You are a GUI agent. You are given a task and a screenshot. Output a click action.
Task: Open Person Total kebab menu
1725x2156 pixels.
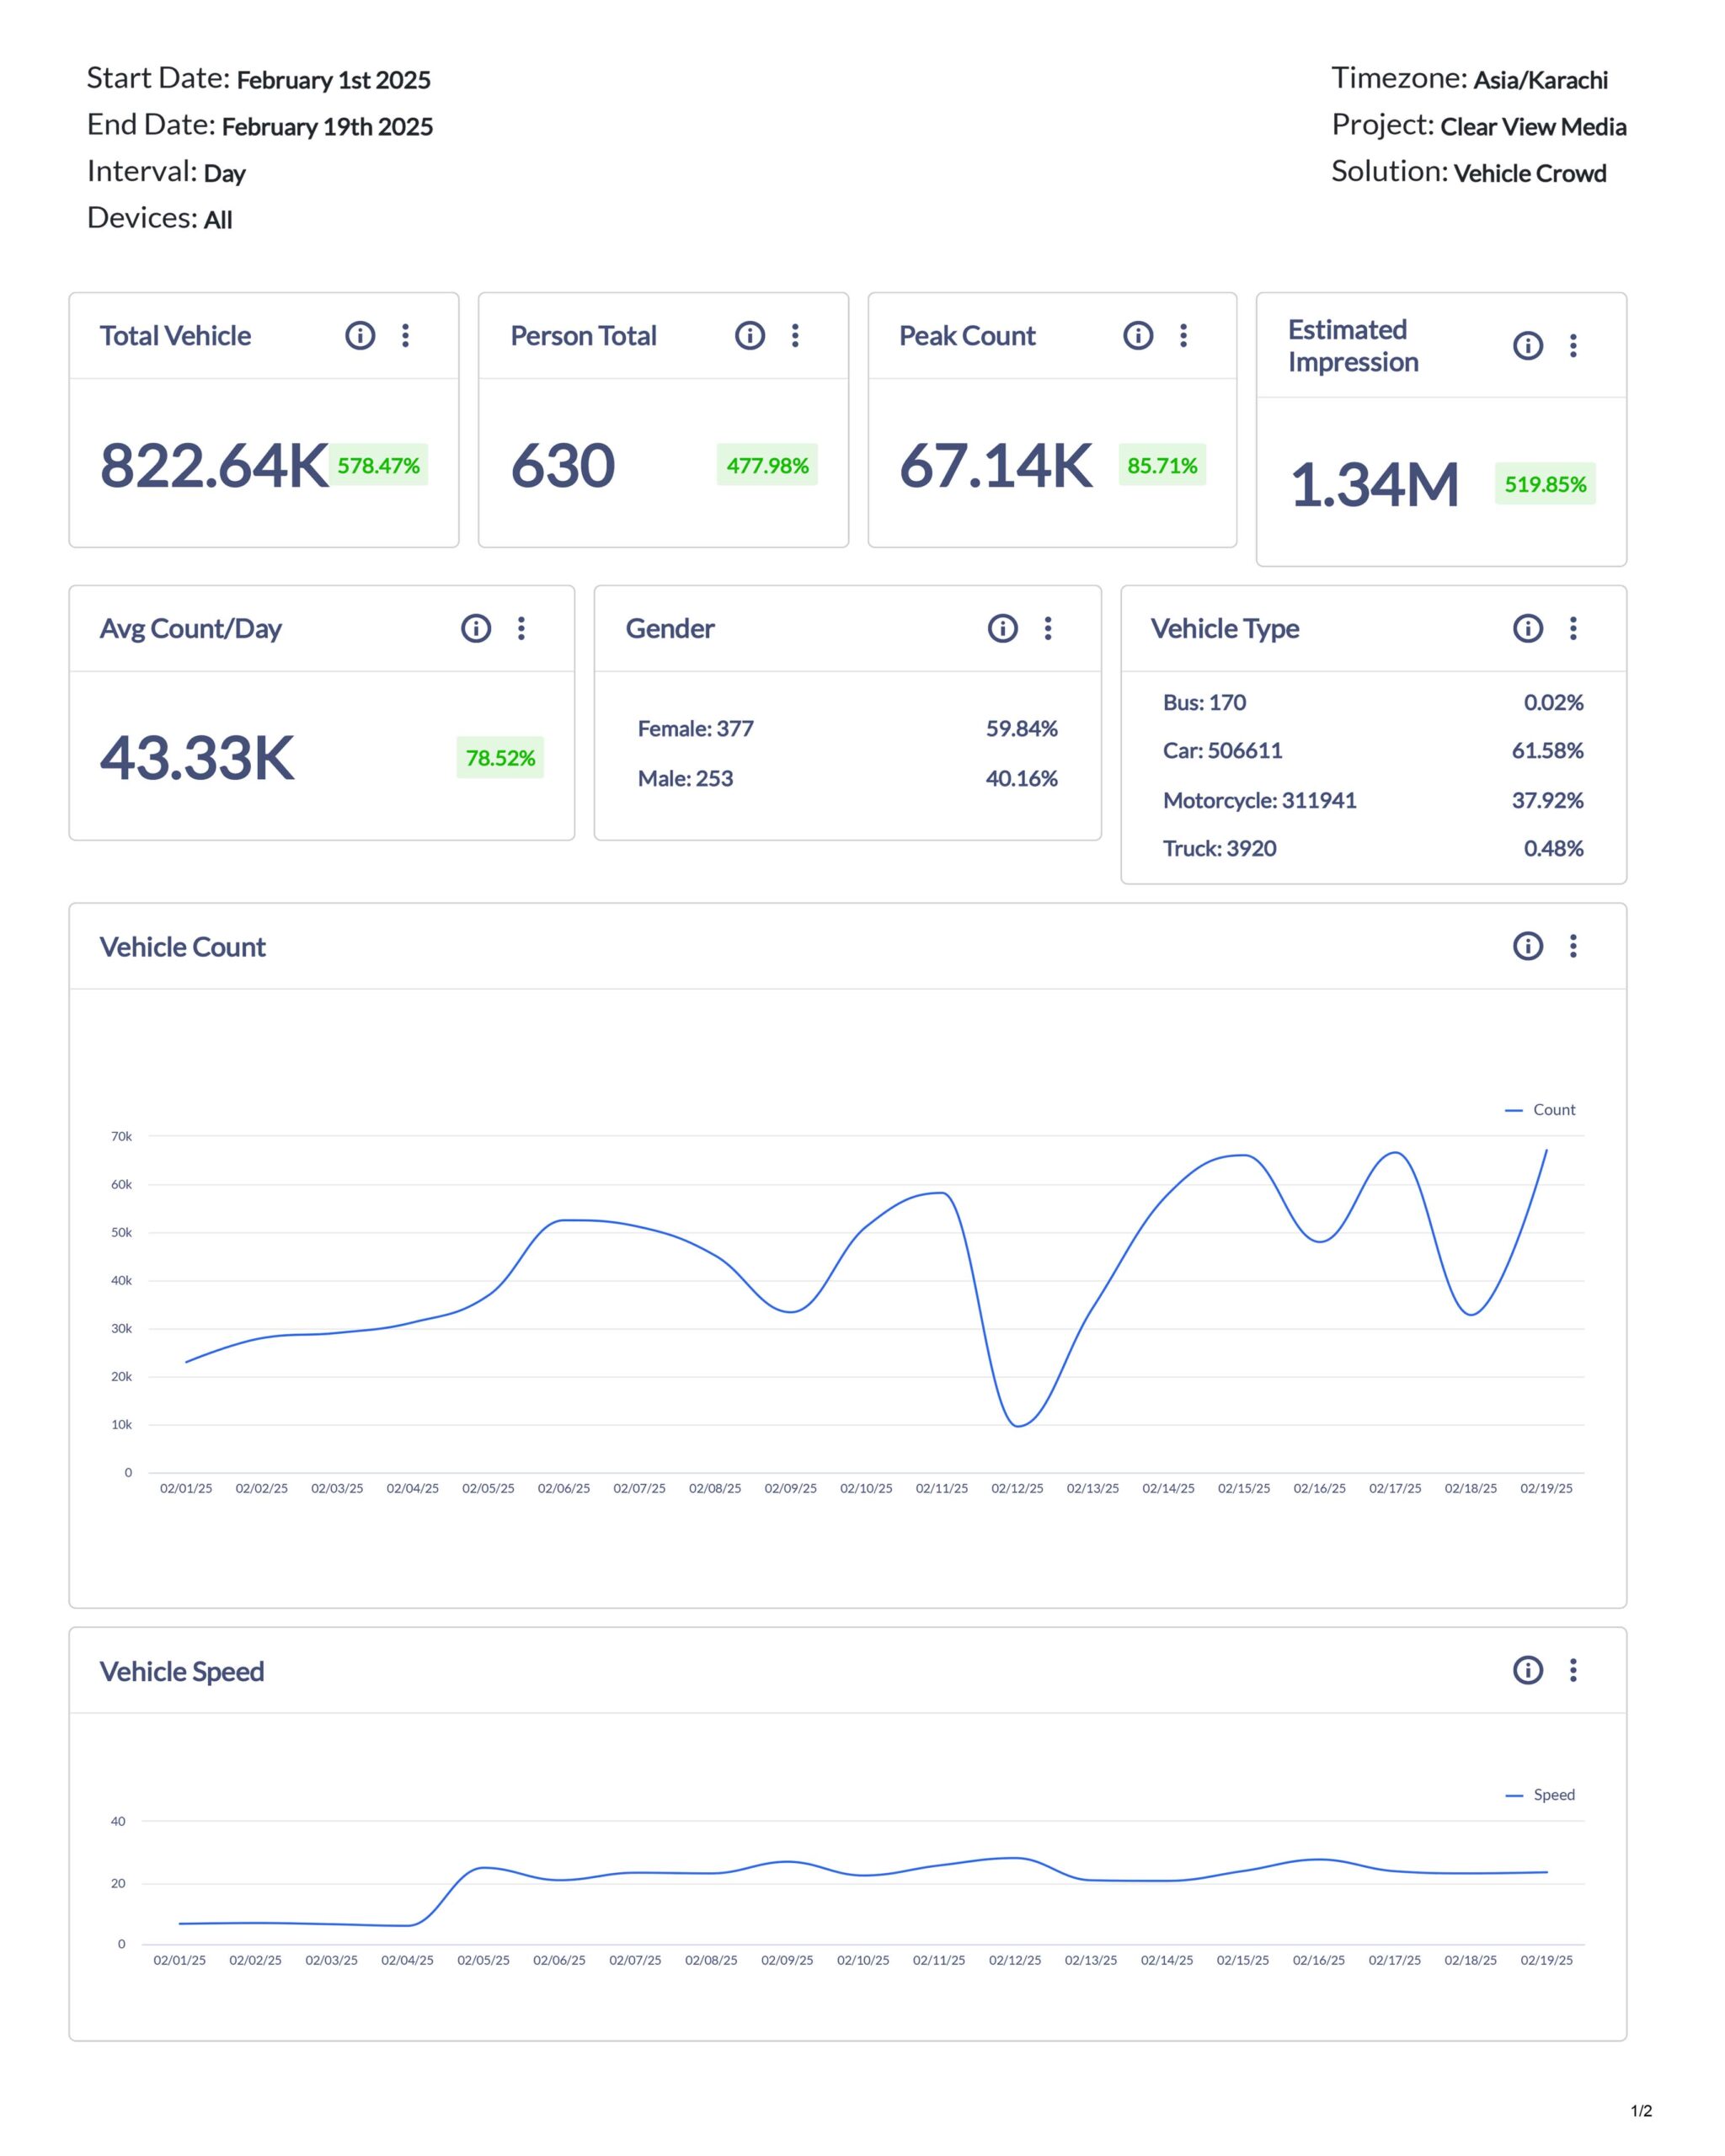click(x=795, y=335)
